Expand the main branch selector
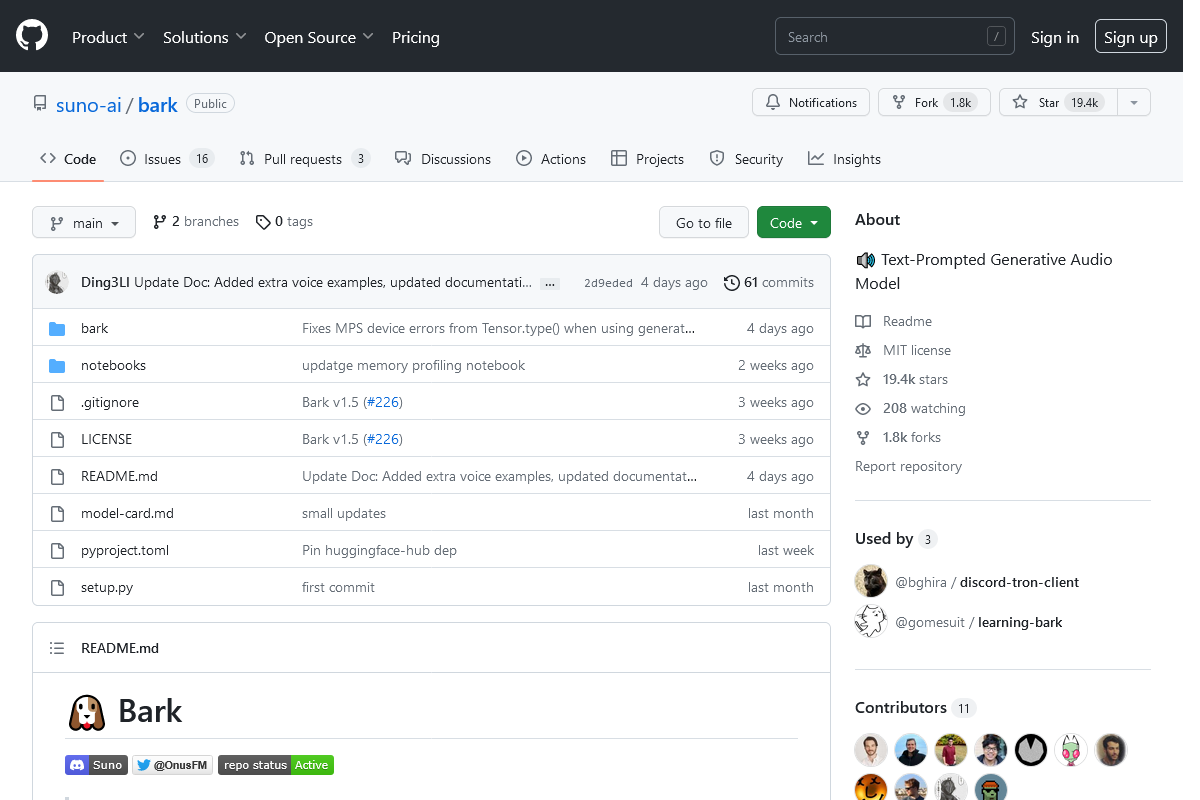The height and width of the screenshot is (800, 1200). click(x=84, y=222)
